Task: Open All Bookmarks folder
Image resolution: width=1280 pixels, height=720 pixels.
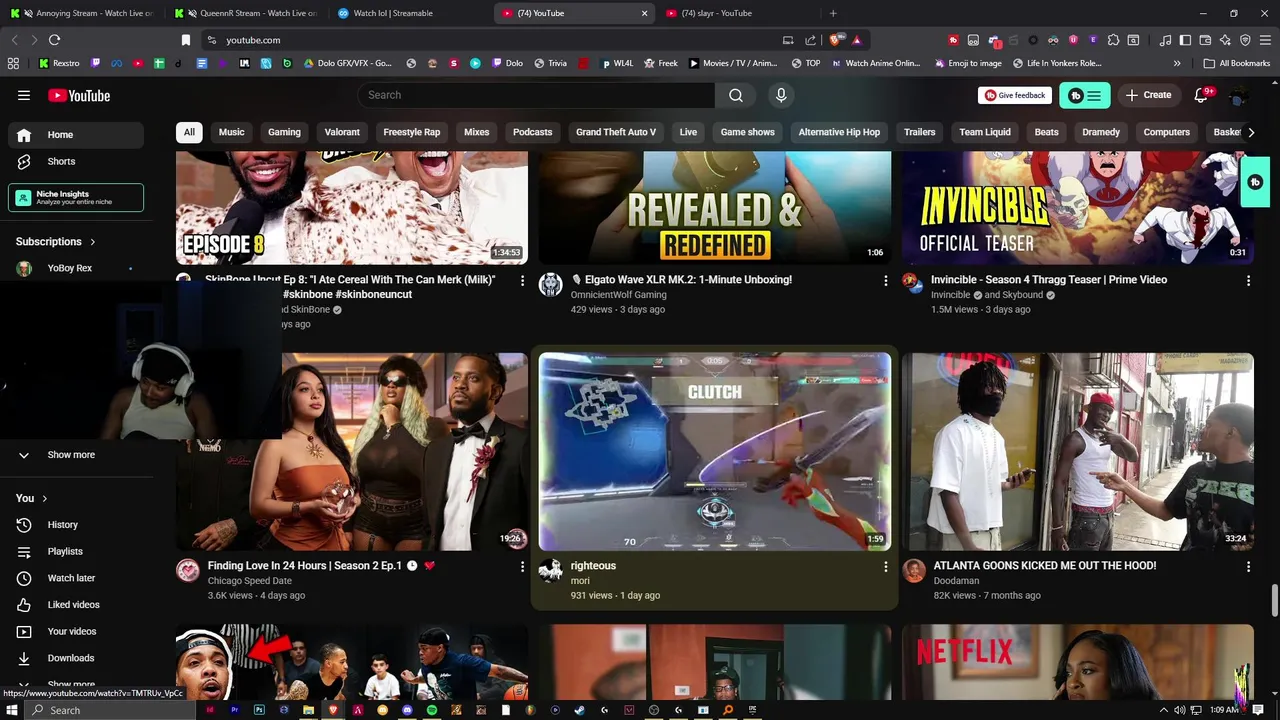Action: (x=1237, y=63)
